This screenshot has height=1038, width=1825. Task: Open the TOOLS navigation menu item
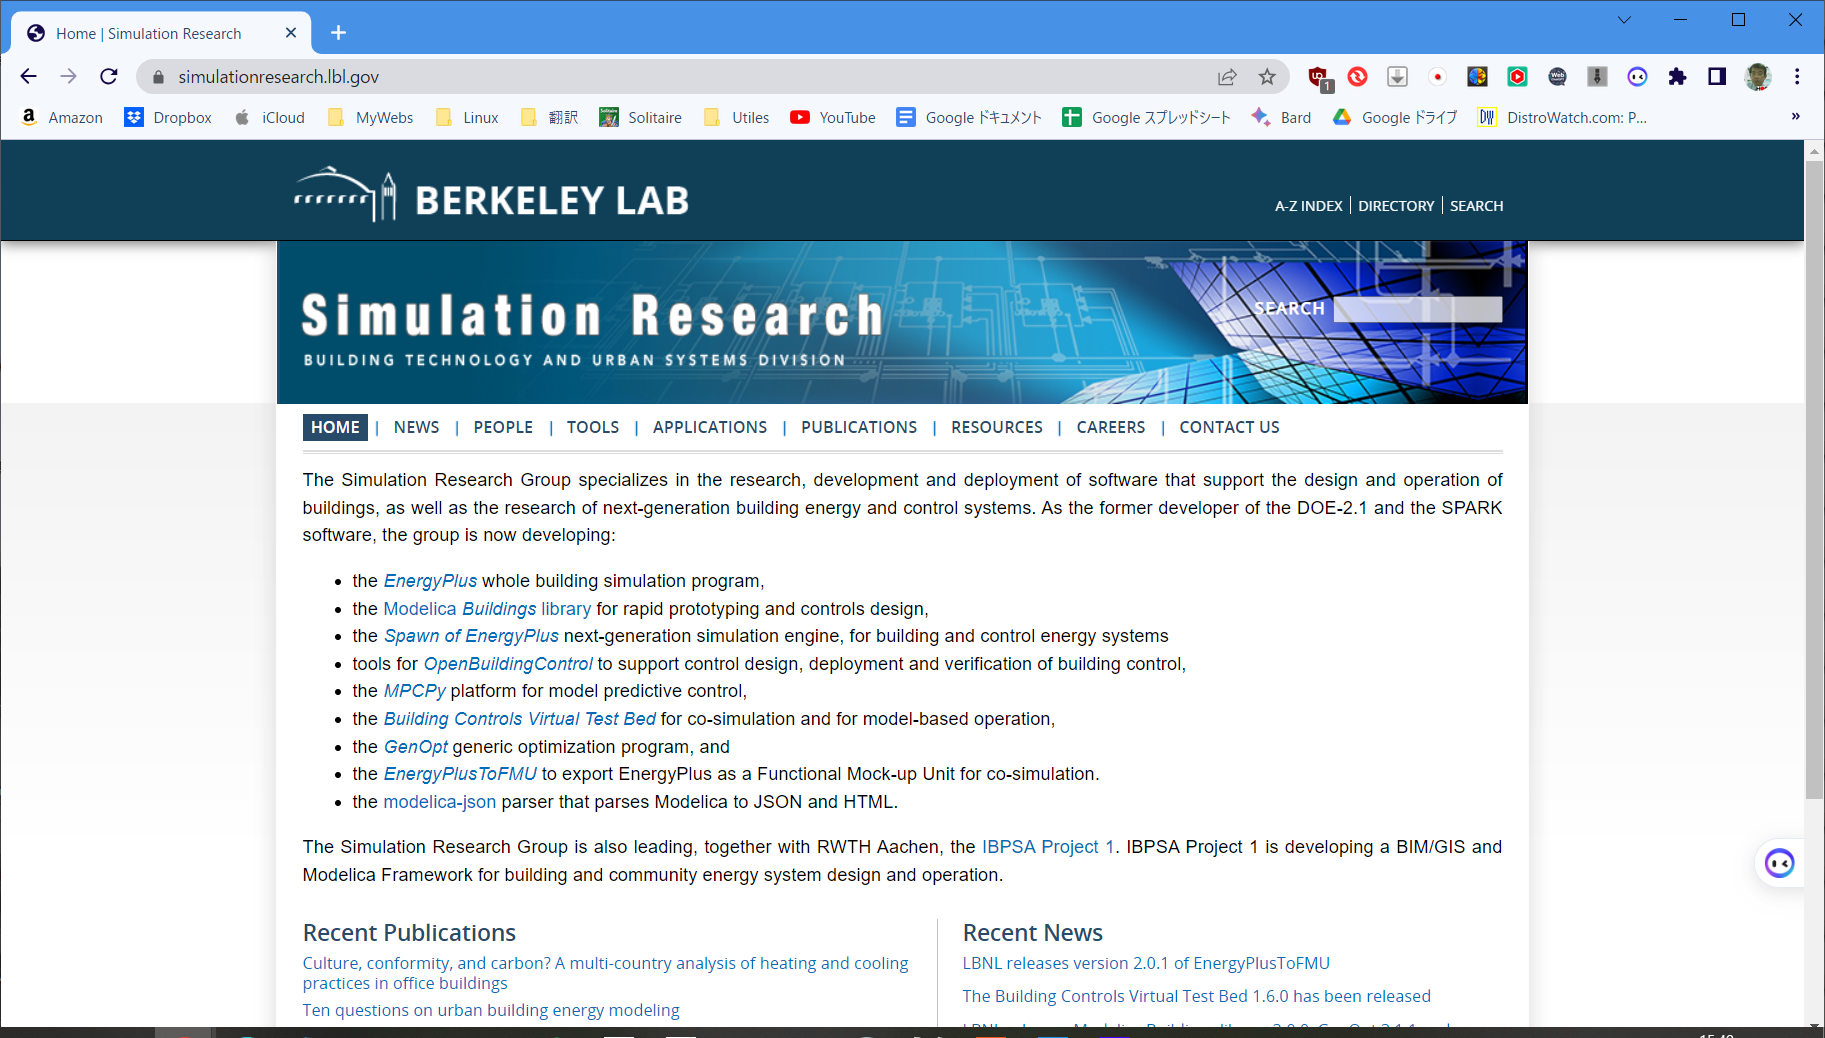(592, 427)
